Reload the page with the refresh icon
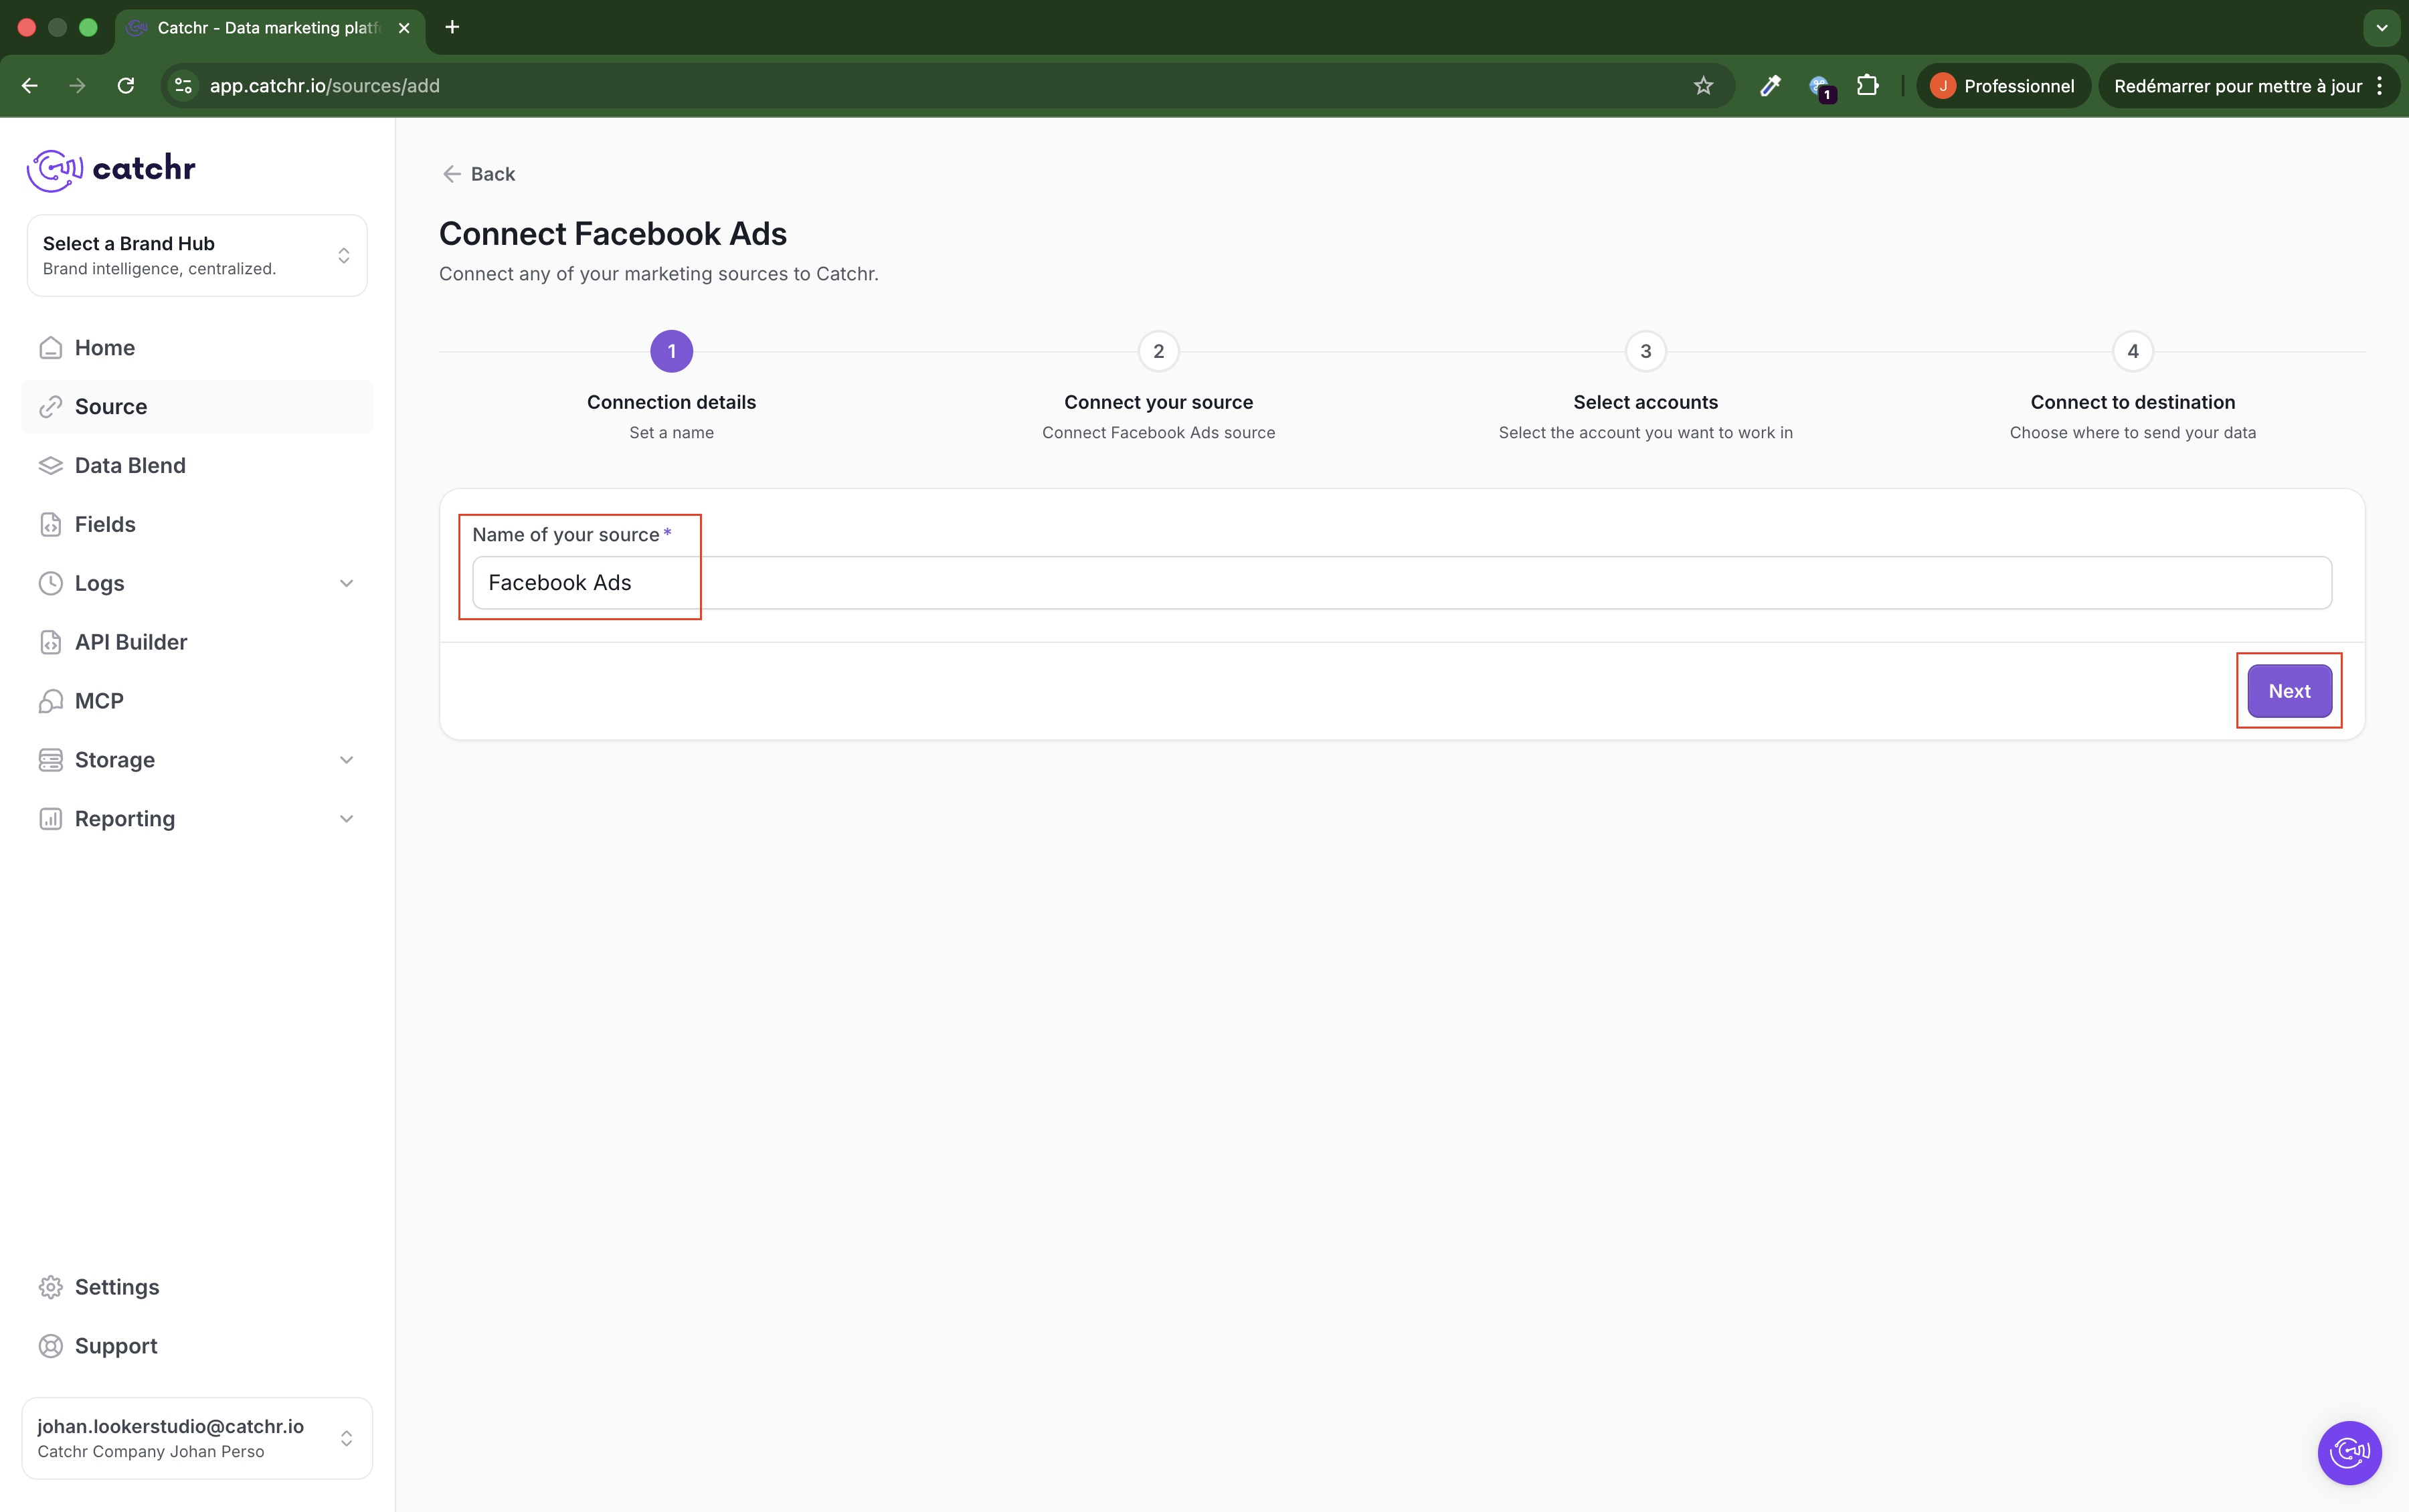Image resolution: width=2409 pixels, height=1512 pixels. click(126, 86)
